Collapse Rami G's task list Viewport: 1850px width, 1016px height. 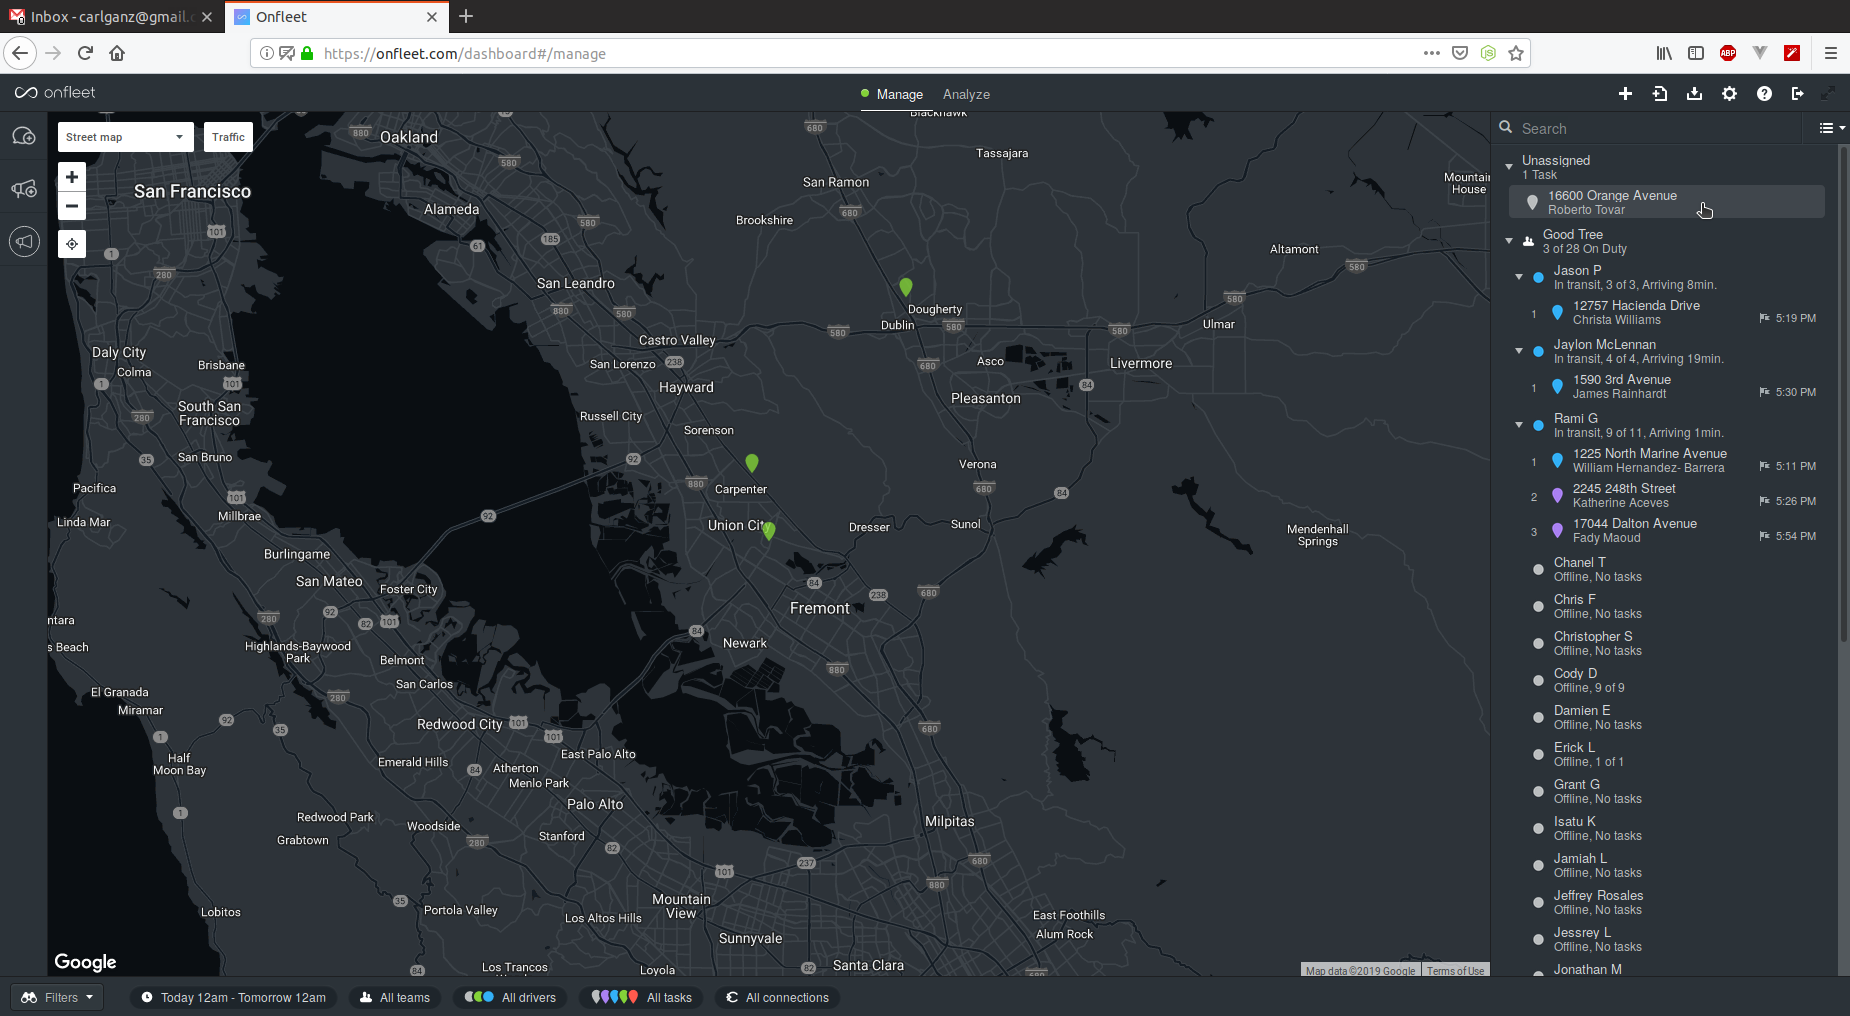pos(1519,425)
